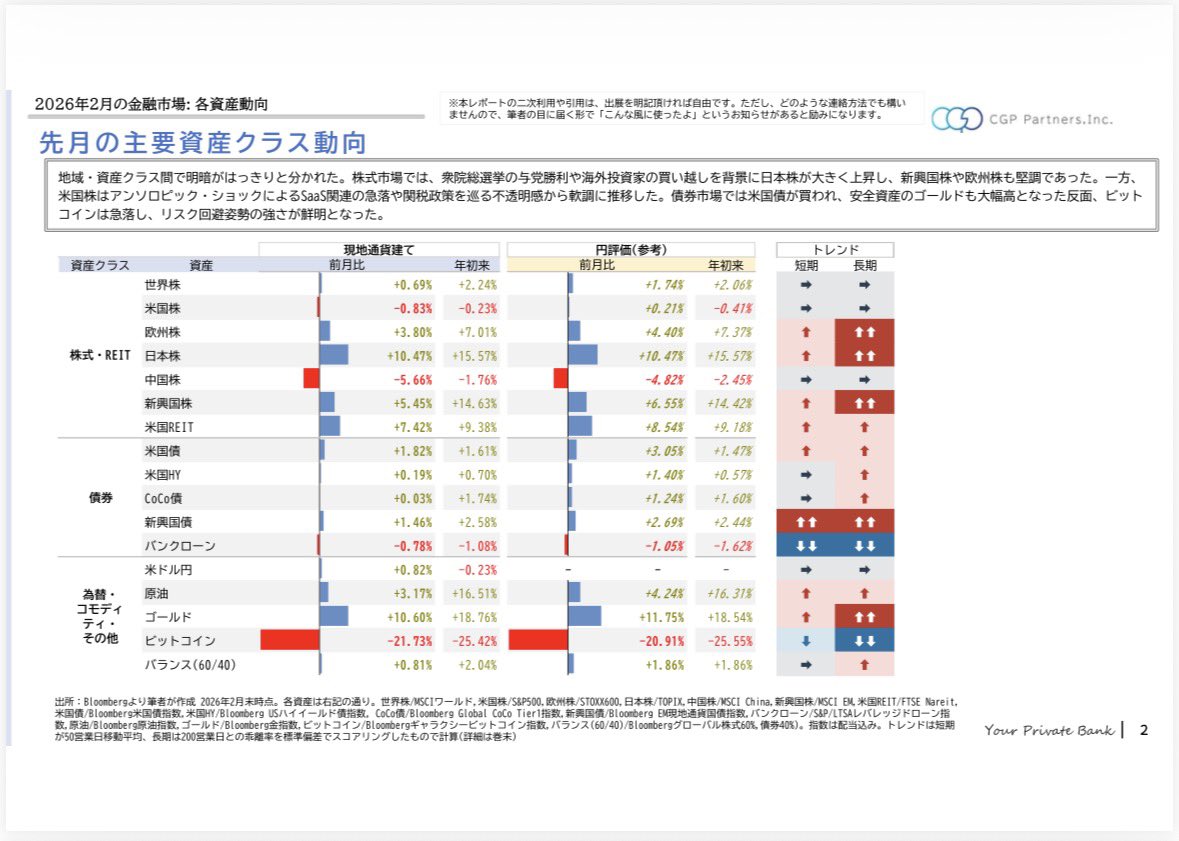Viewport: 1179px width, 841px height.
Task: Click the blue 日本株 bar under 現地通貨建て
Action: [334, 355]
